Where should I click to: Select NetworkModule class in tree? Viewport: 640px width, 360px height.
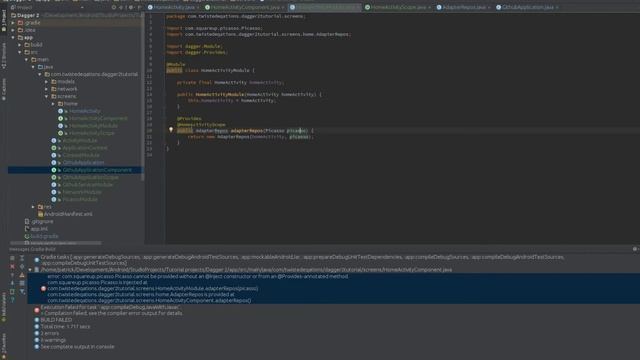tap(82, 192)
